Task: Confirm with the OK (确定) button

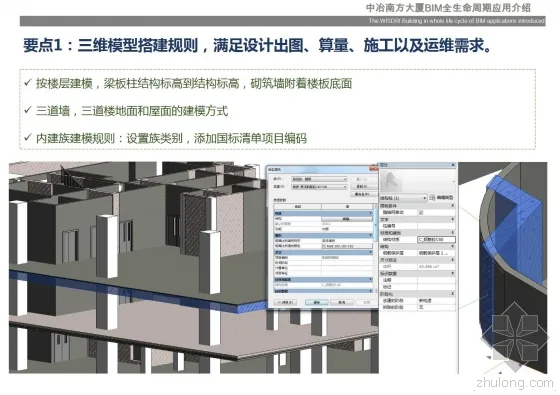Action: (317, 302)
